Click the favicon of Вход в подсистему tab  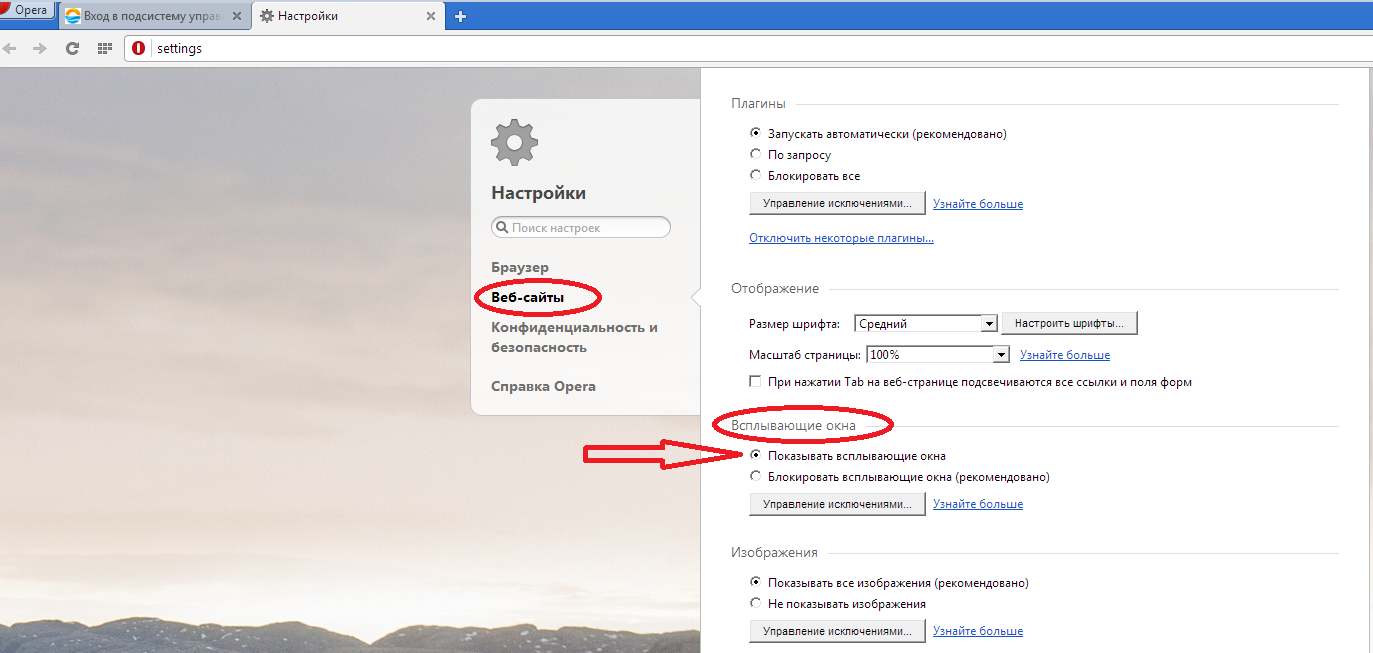(x=73, y=16)
